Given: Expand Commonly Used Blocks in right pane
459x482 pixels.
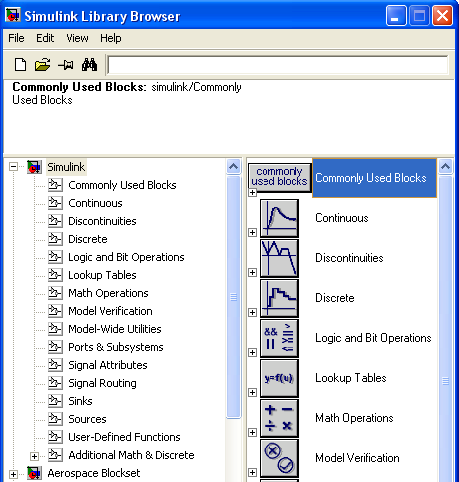Looking at the screenshot, I should pos(252,192).
